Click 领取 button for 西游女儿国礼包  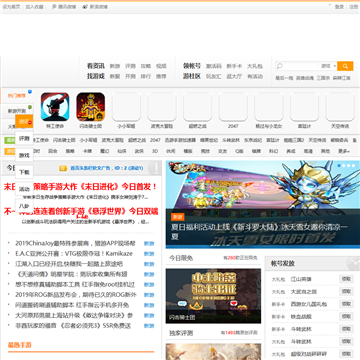pos(346,304)
